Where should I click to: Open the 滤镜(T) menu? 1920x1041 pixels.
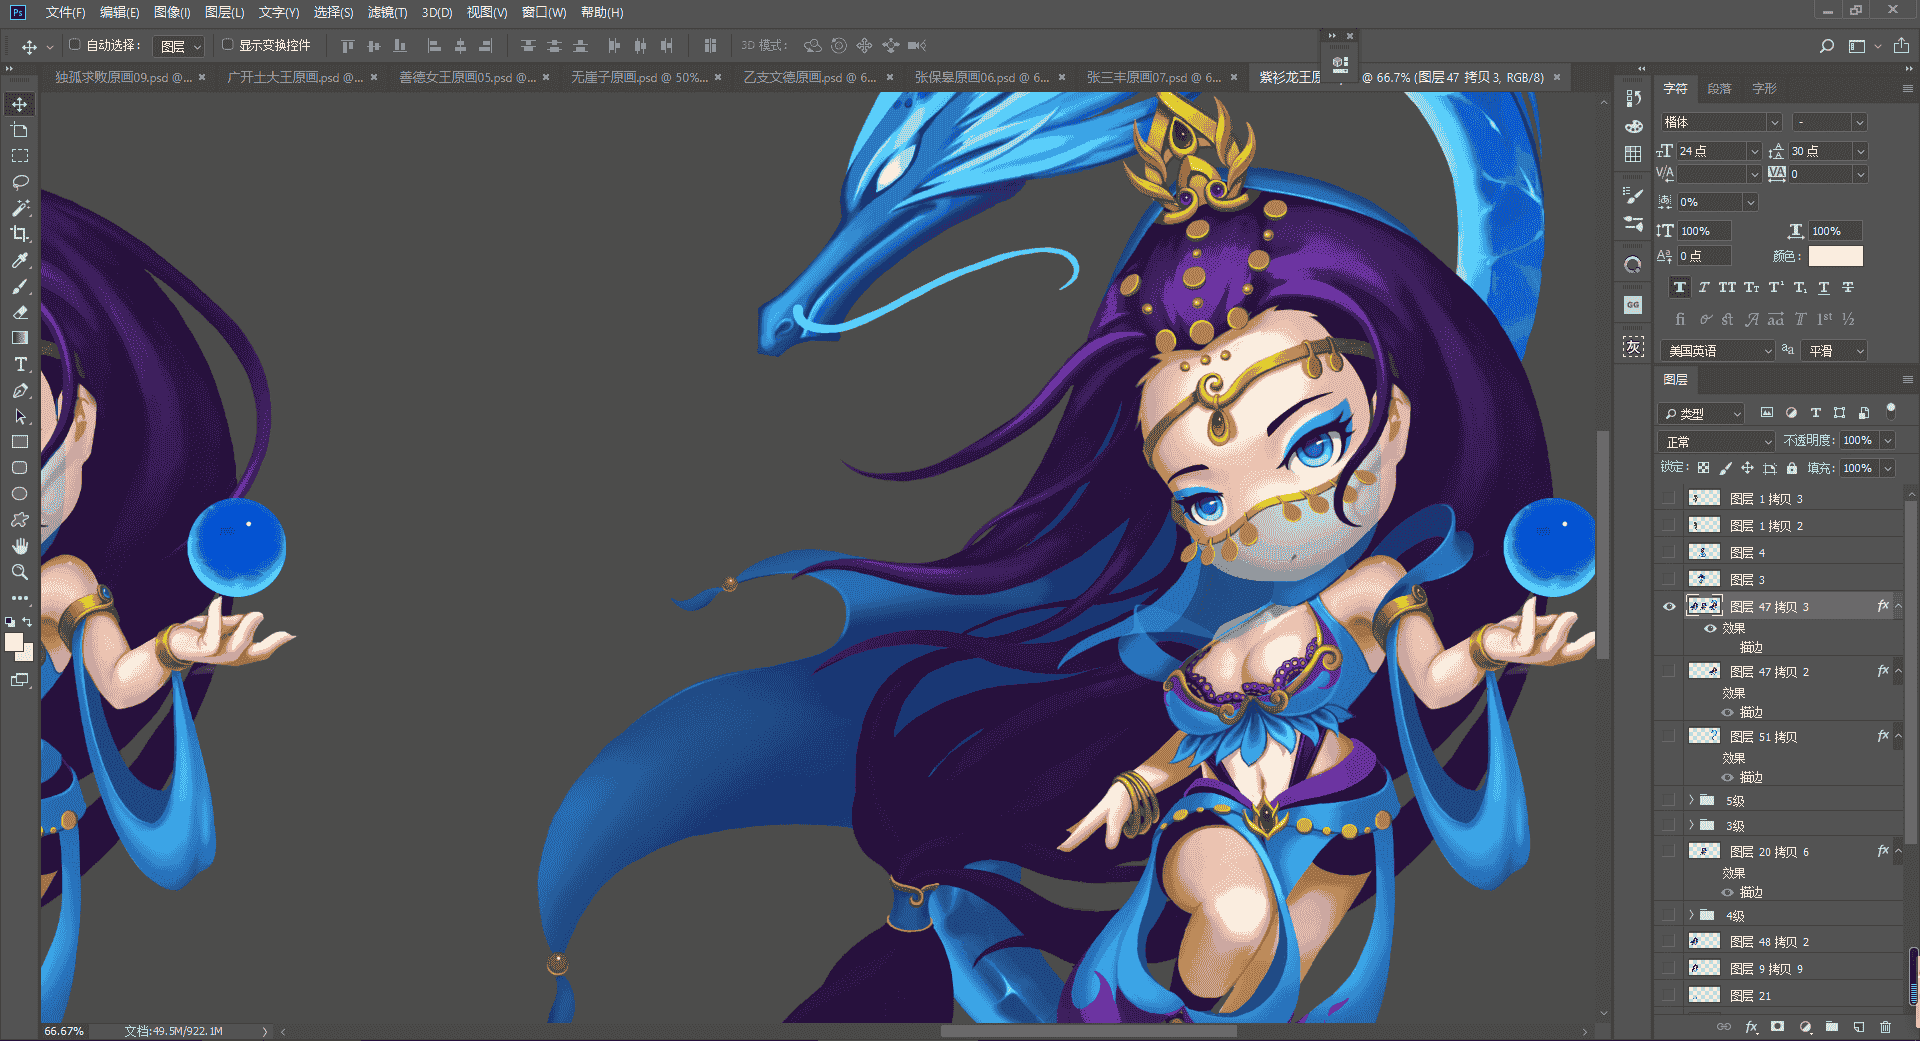click(387, 12)
